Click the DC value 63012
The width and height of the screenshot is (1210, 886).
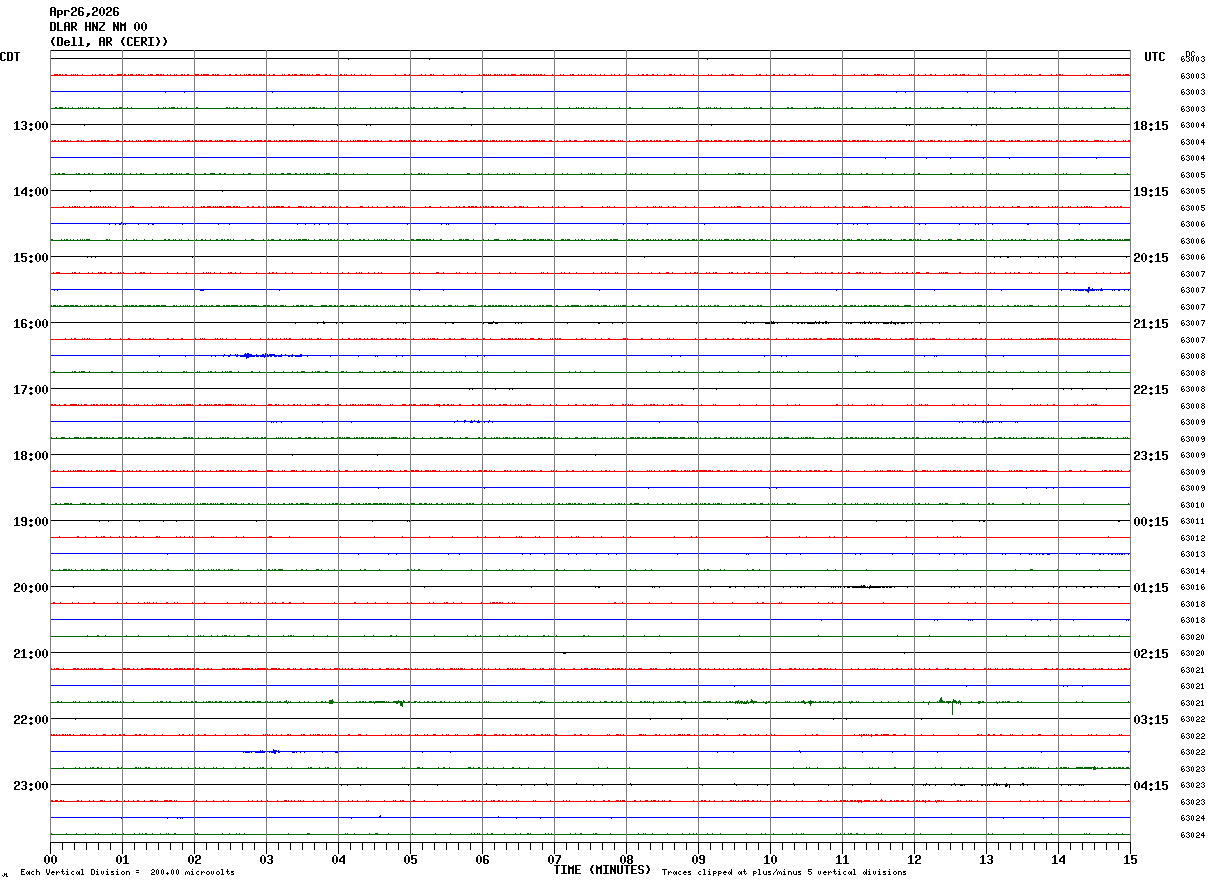click(x=1192, y=538)
